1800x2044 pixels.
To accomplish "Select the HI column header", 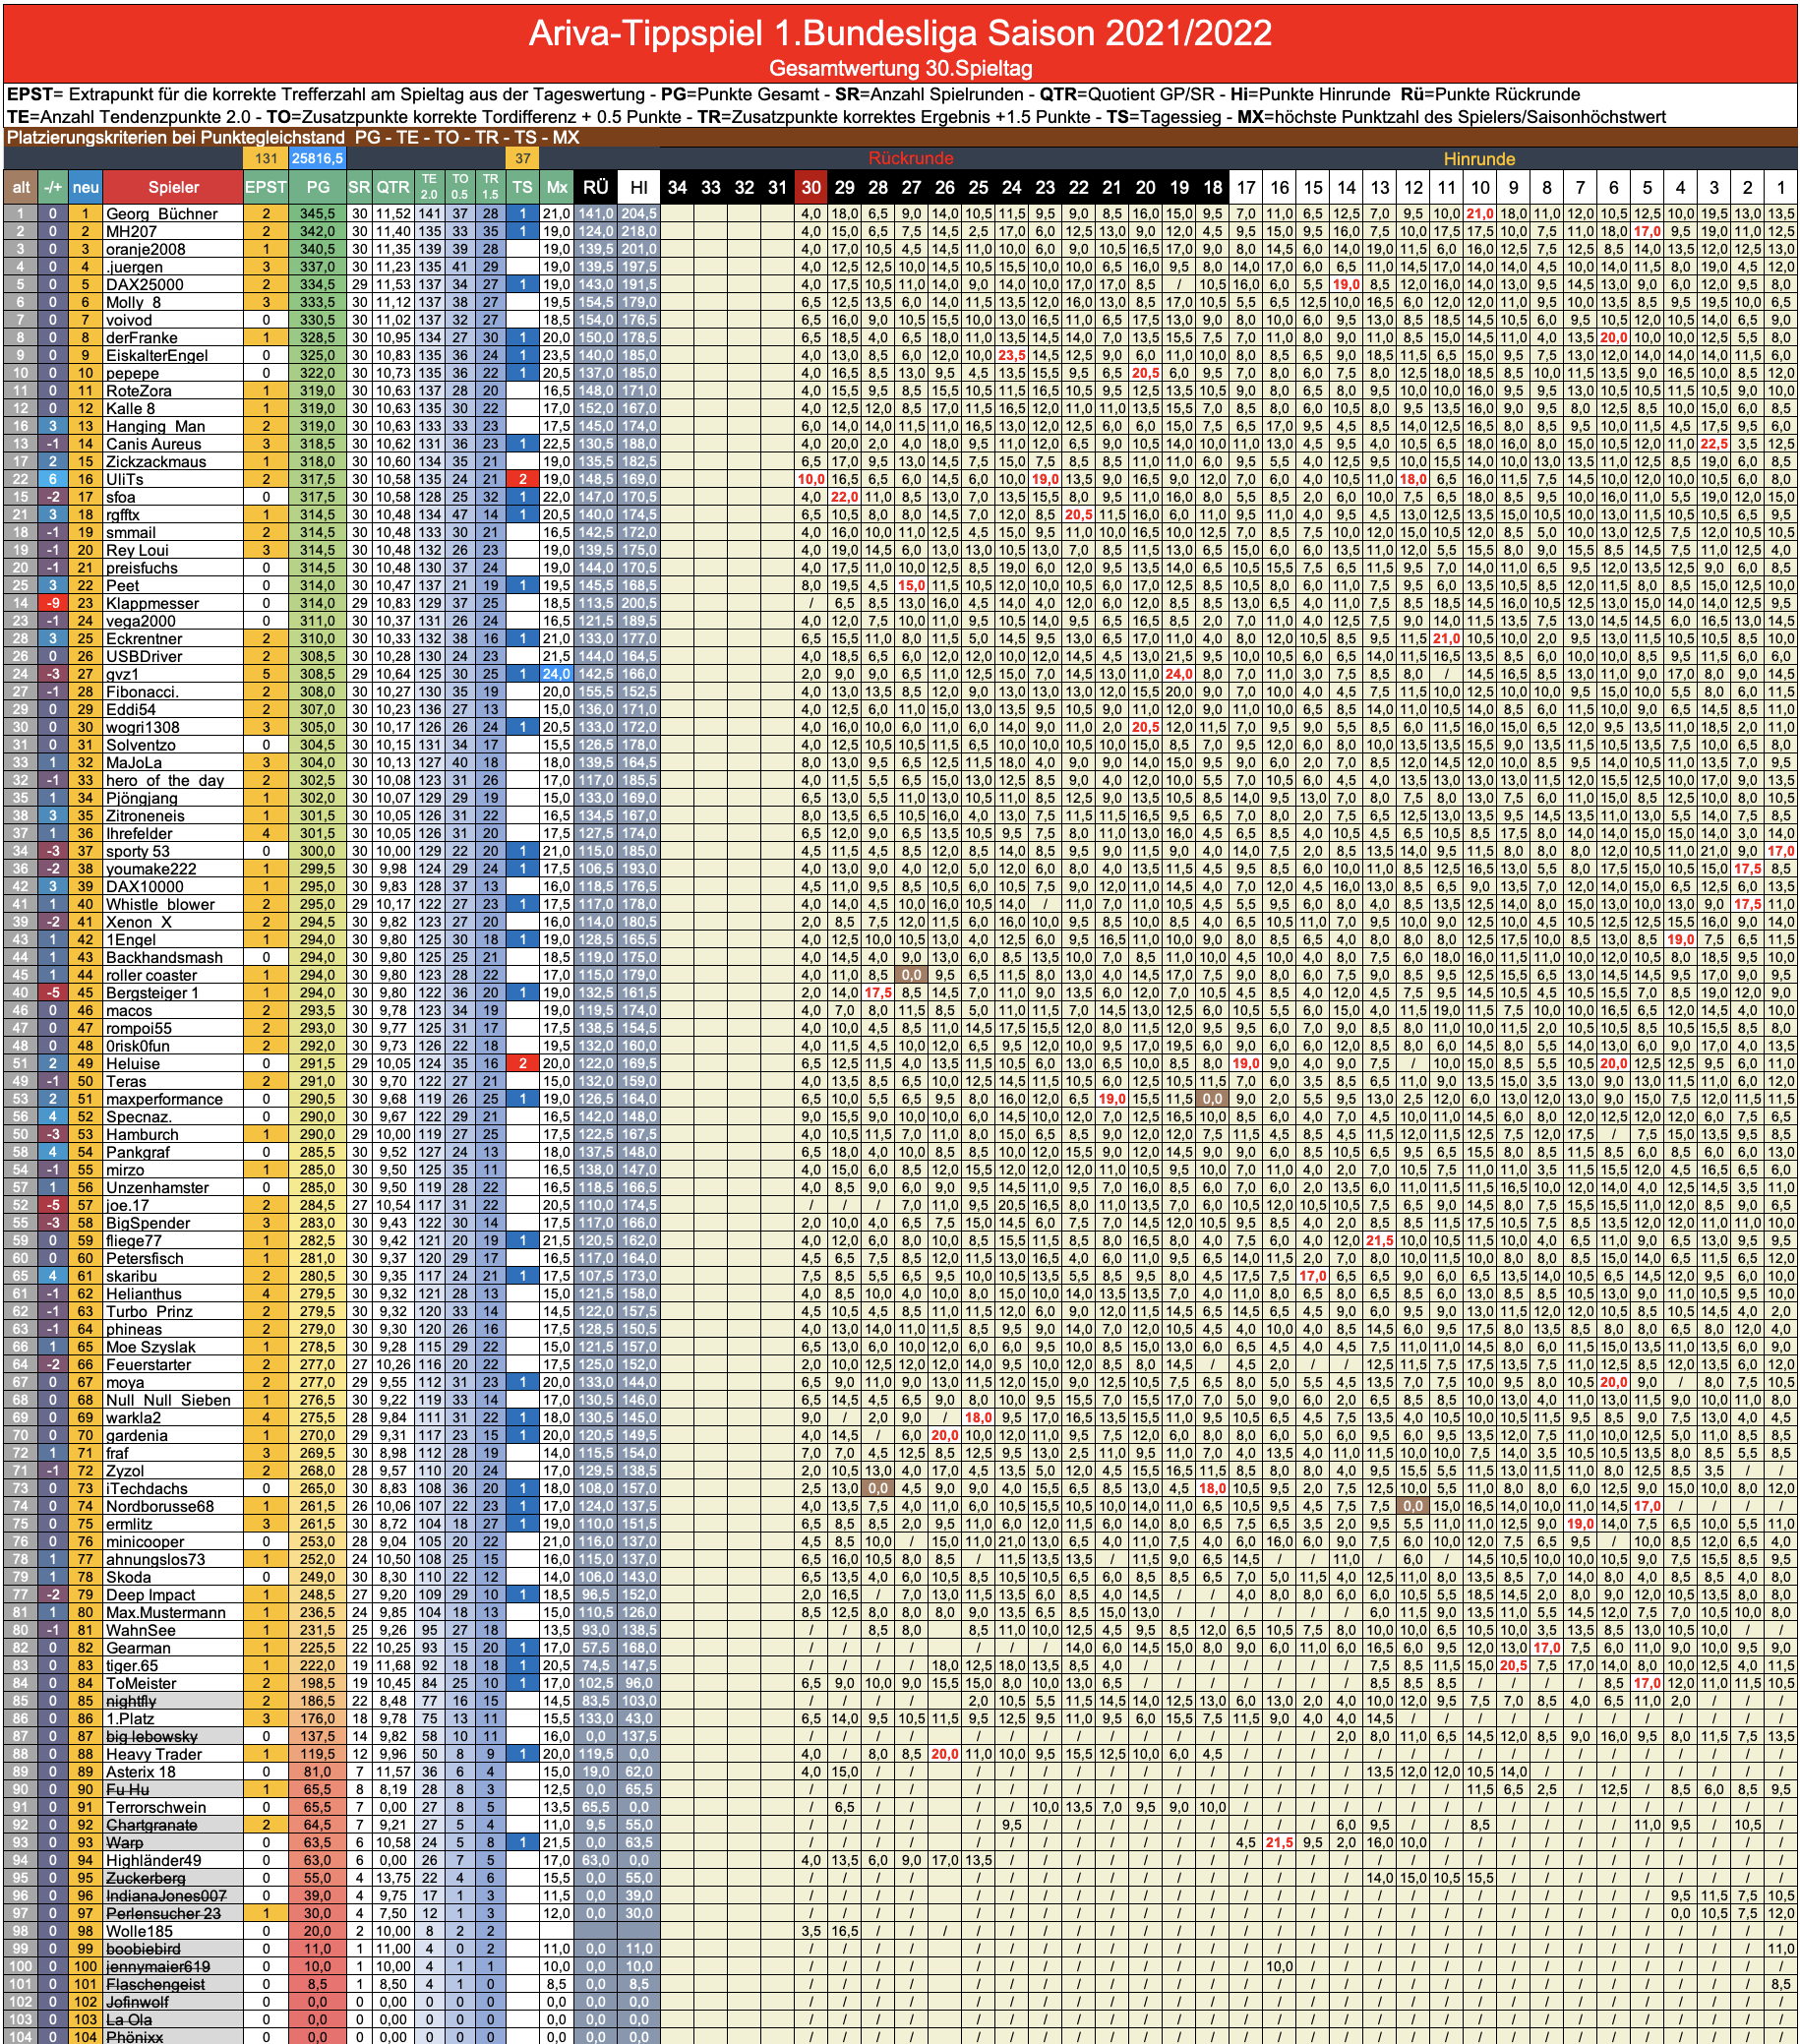I will [639, 187].
